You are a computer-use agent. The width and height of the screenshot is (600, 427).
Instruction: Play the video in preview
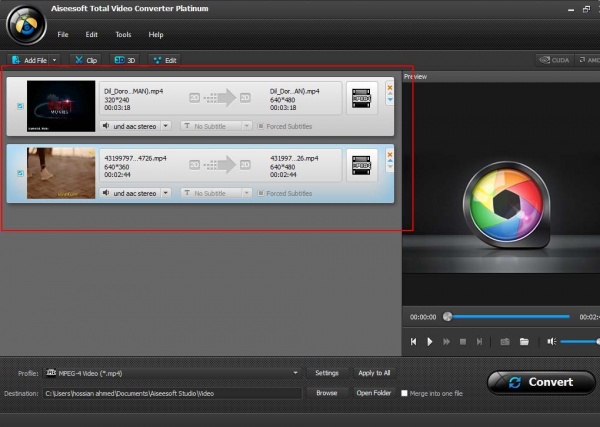coord(430,342)
